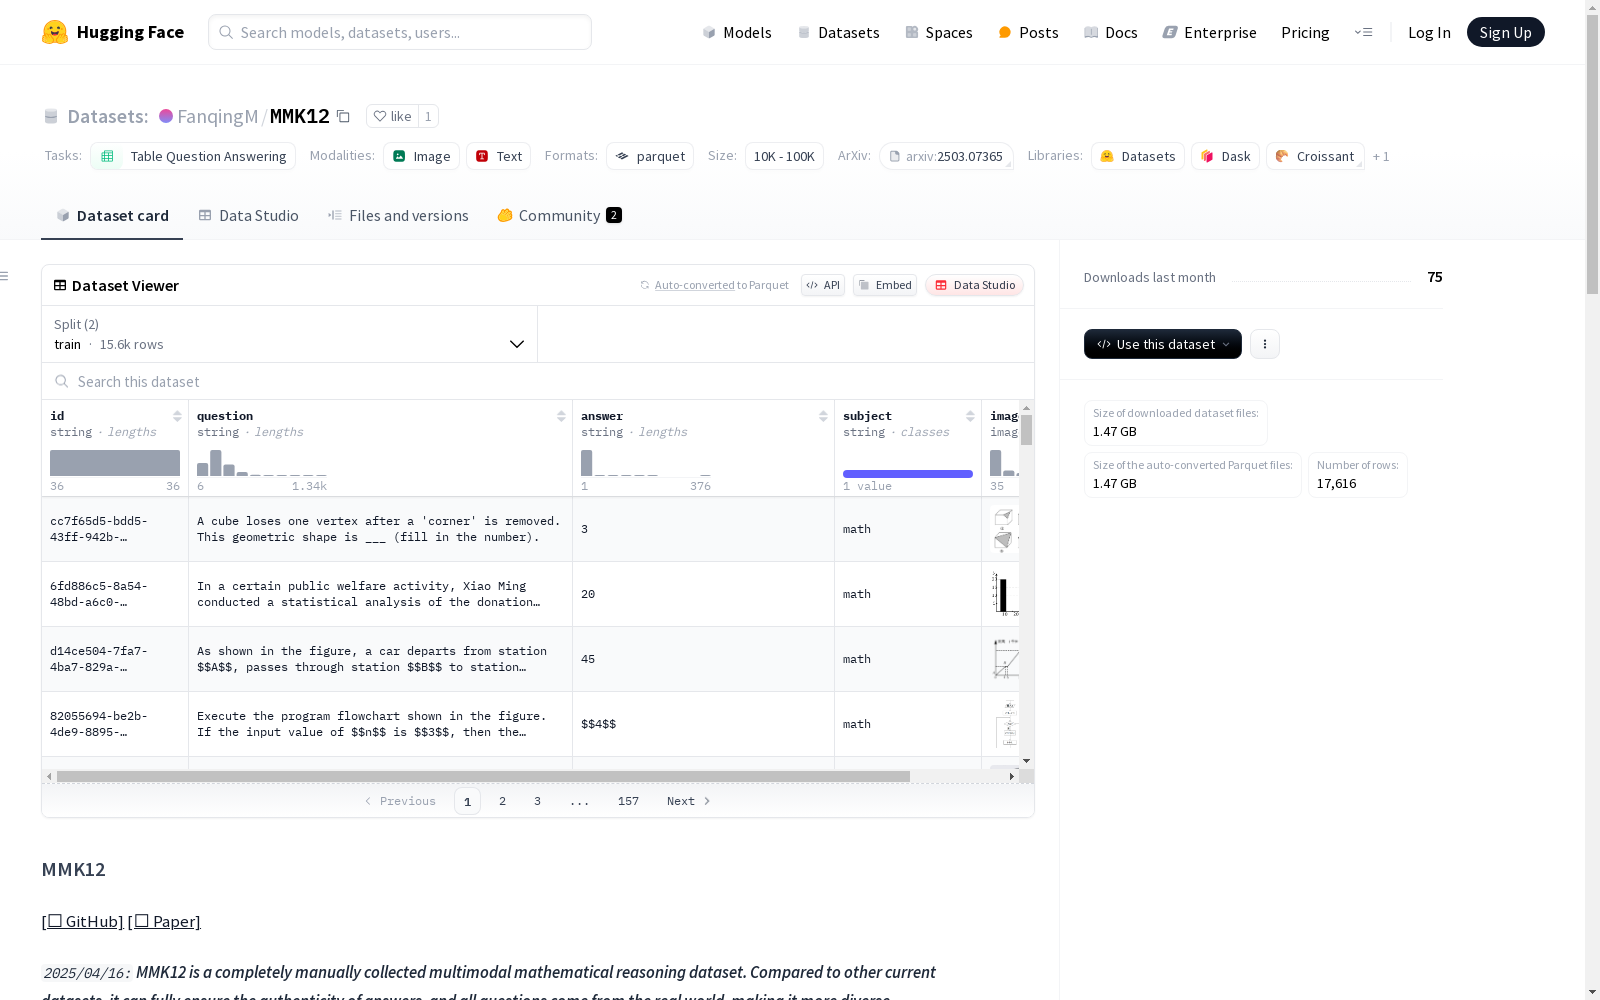Open Enterprise in the top navigation
The height and width of the screenshot is (1000, 1600).
coord(1209,32)
